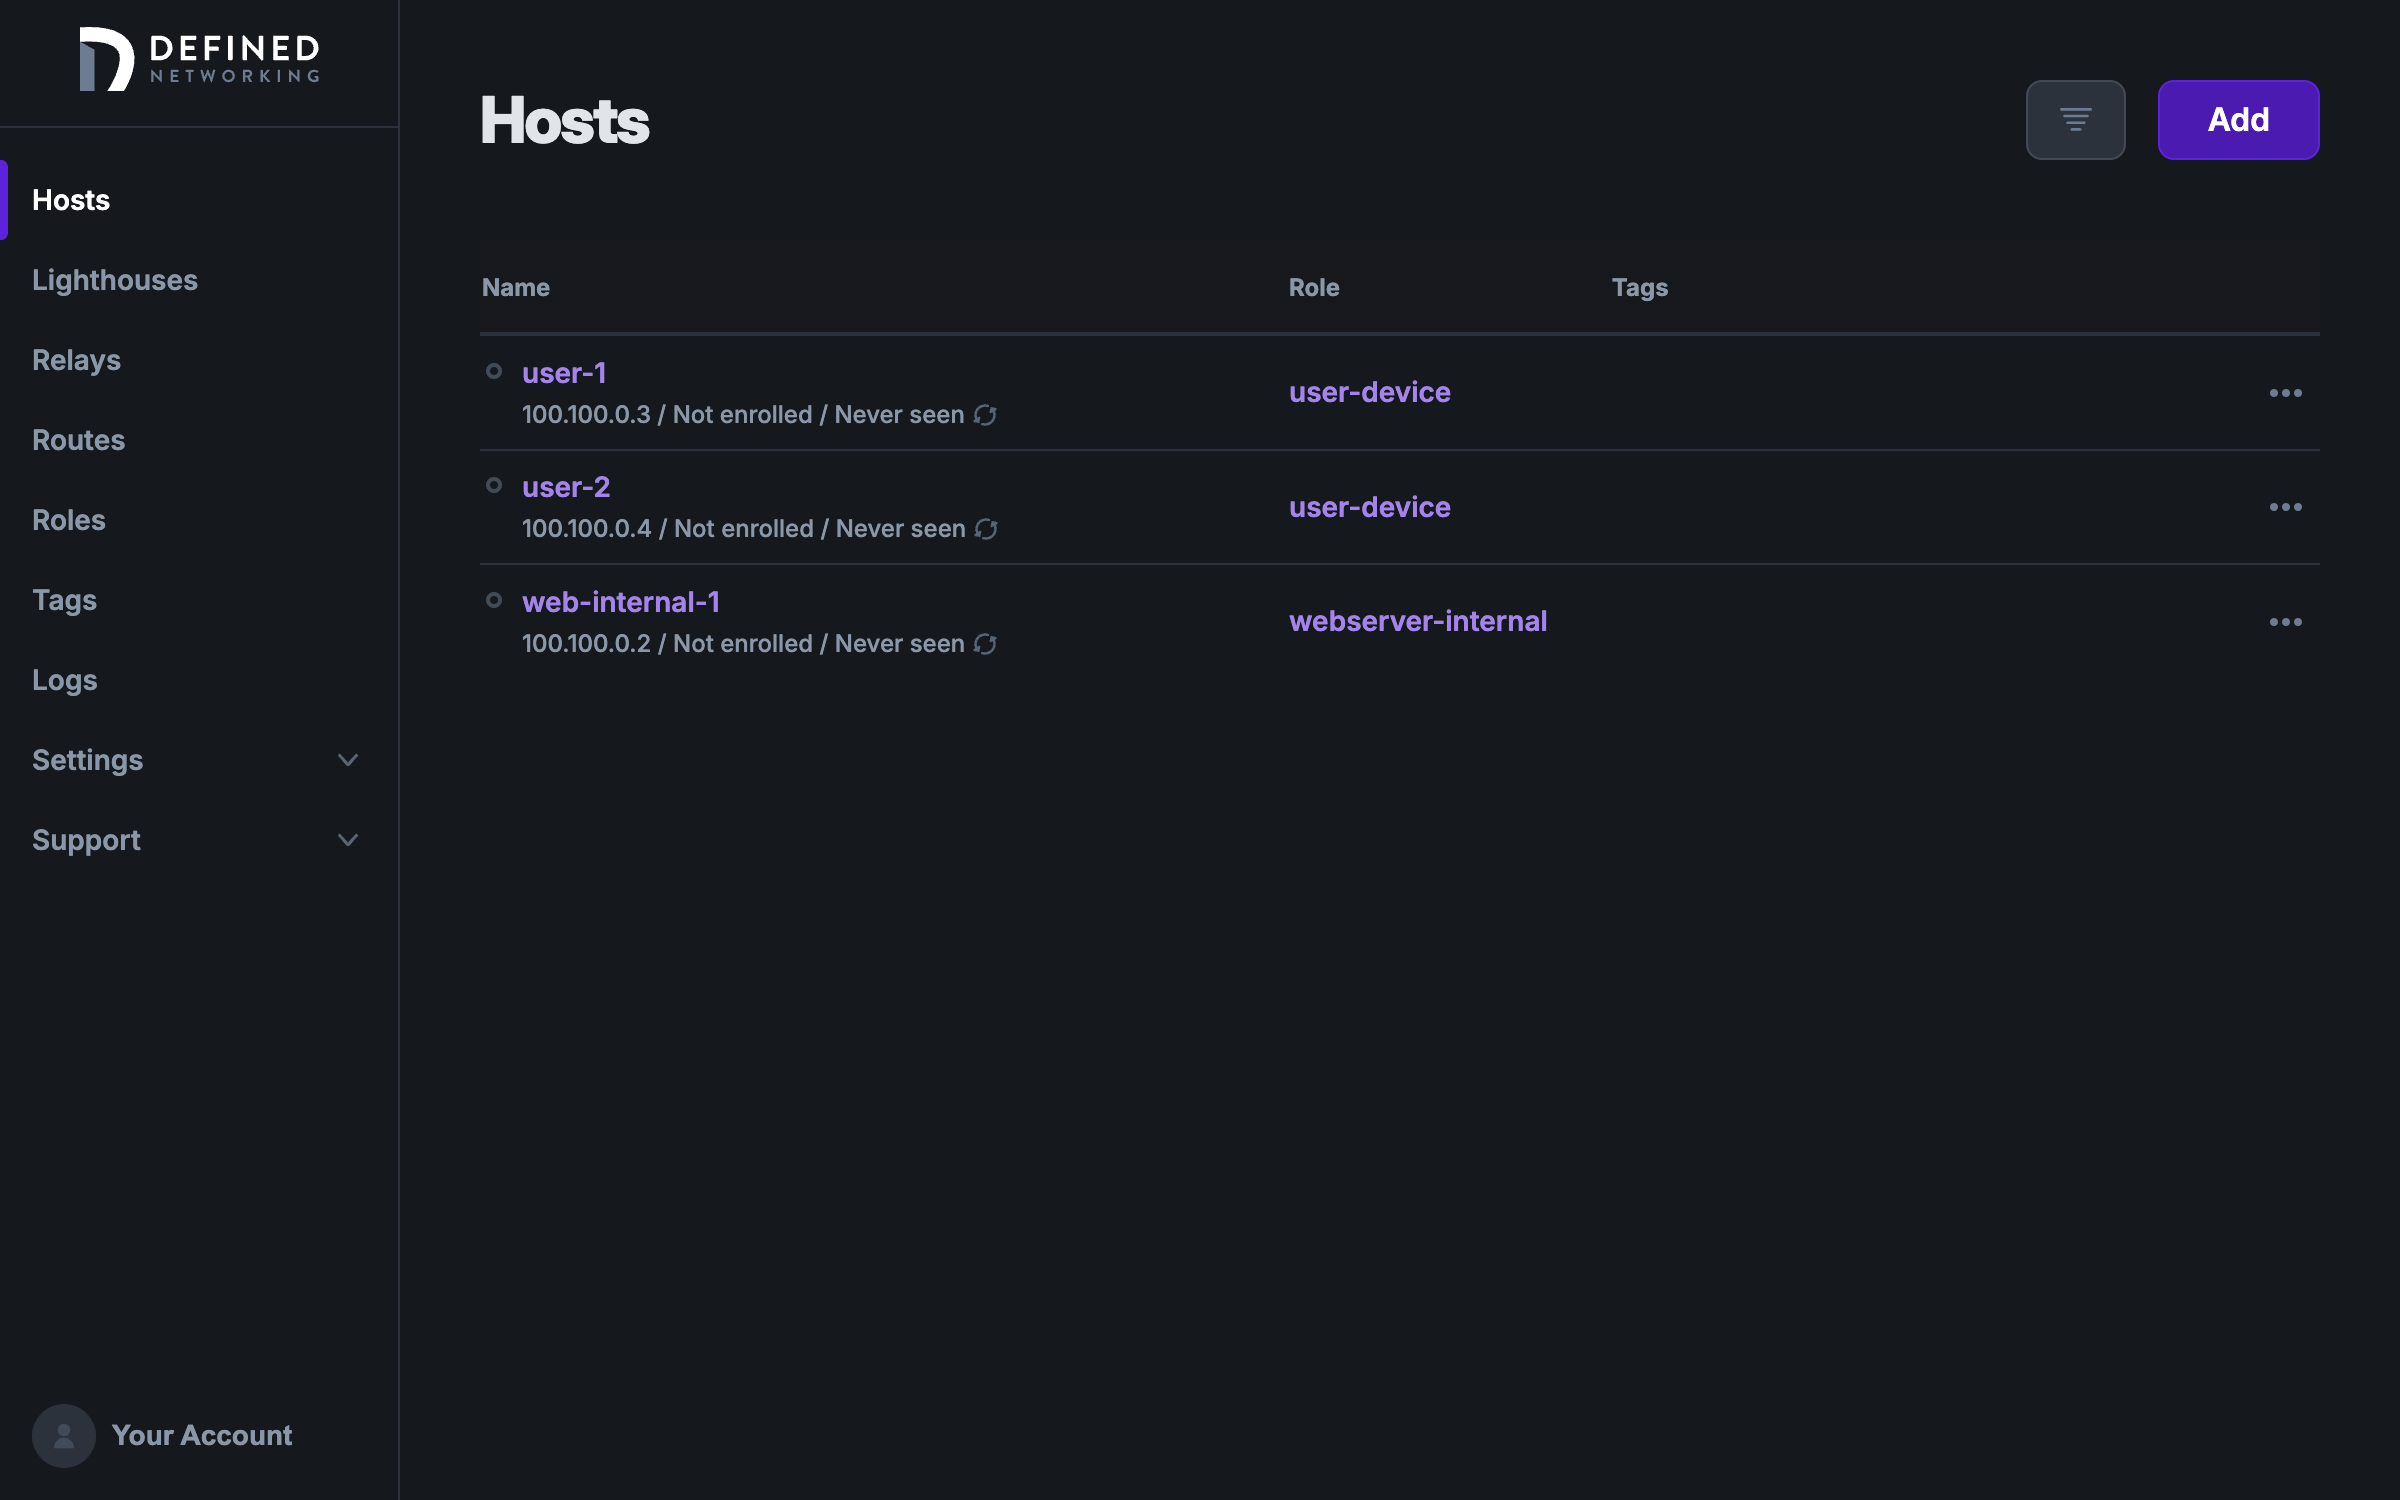Click the Add button to create host
The width and height of the screenshot is (2400, 1500).
(2238, 119)
